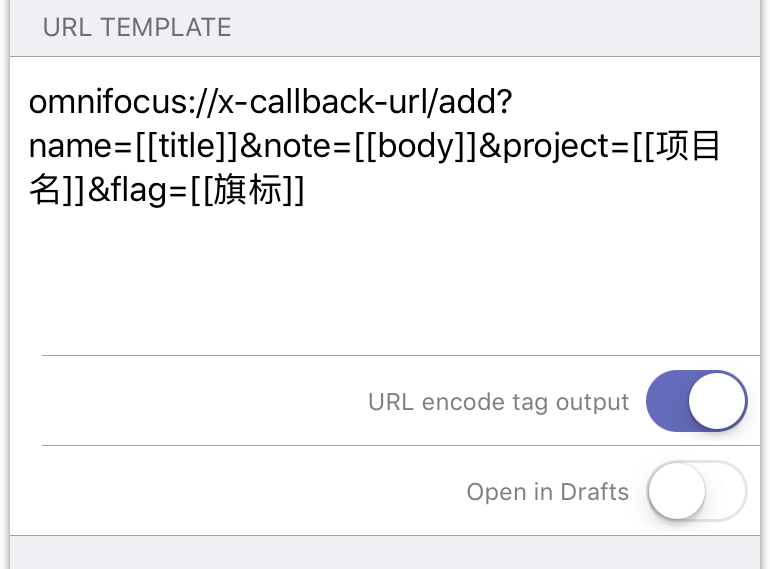Screen dimensions: 770x569
Task: Enable the Open in Drafts switch
Action: 696,492
